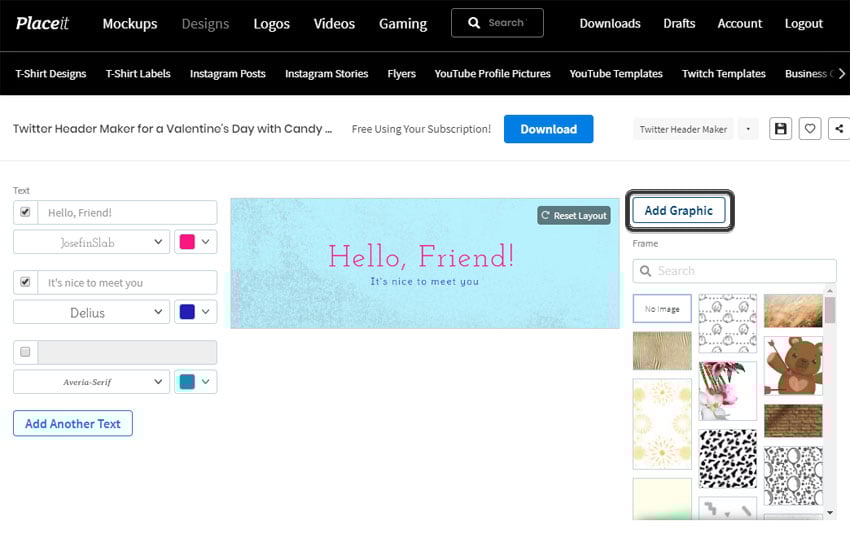The height and width of the screenshot is (534, 850).
Task: Click Hello, Friend! heading on canvas
Action: pos(421,256)
